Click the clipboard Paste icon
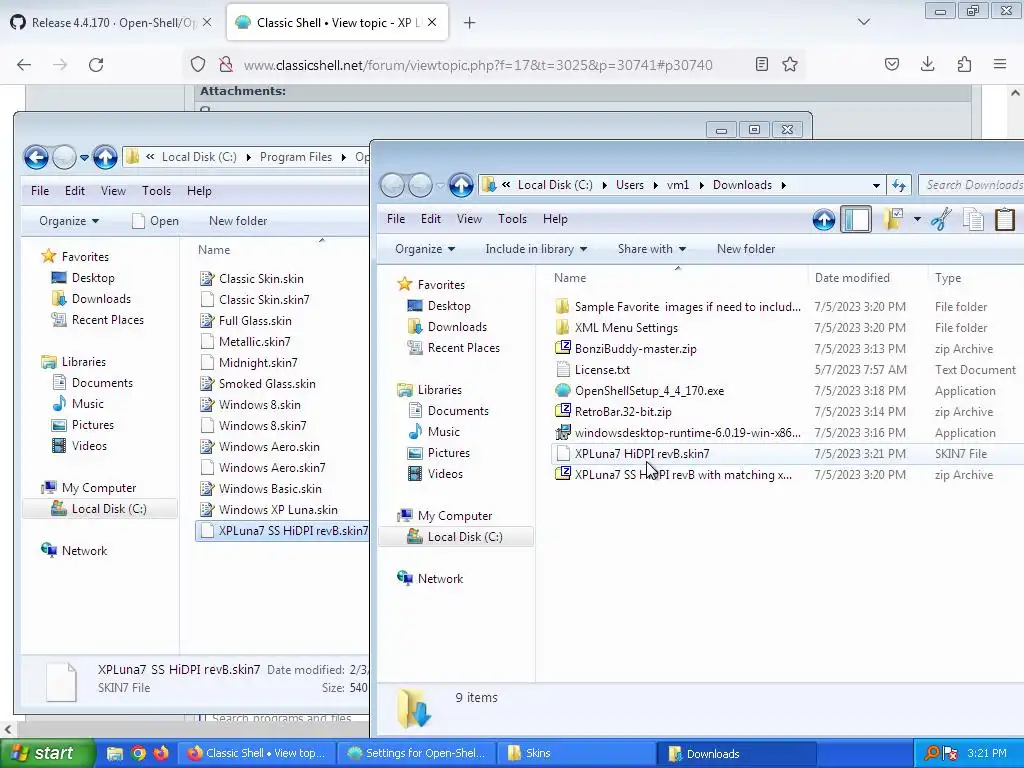Image resolution: width=1024 pixels, height=768 pixels. tap(1005, 219)
